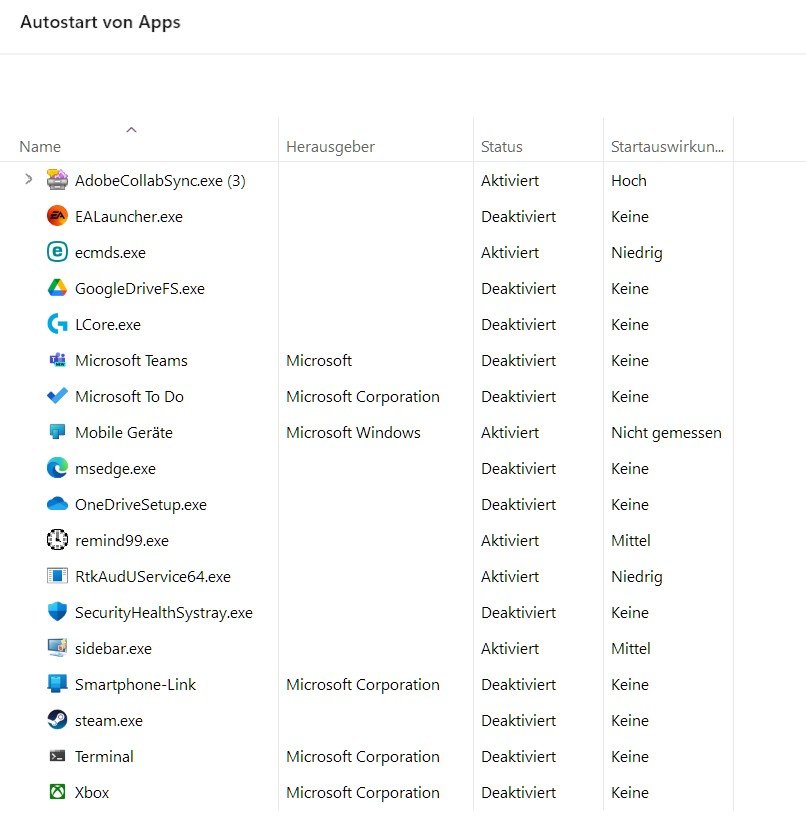Click the SecurityHealthSystray.exe shield icon
Viewport: 806px width, 838px height.
tap(57, 612)
